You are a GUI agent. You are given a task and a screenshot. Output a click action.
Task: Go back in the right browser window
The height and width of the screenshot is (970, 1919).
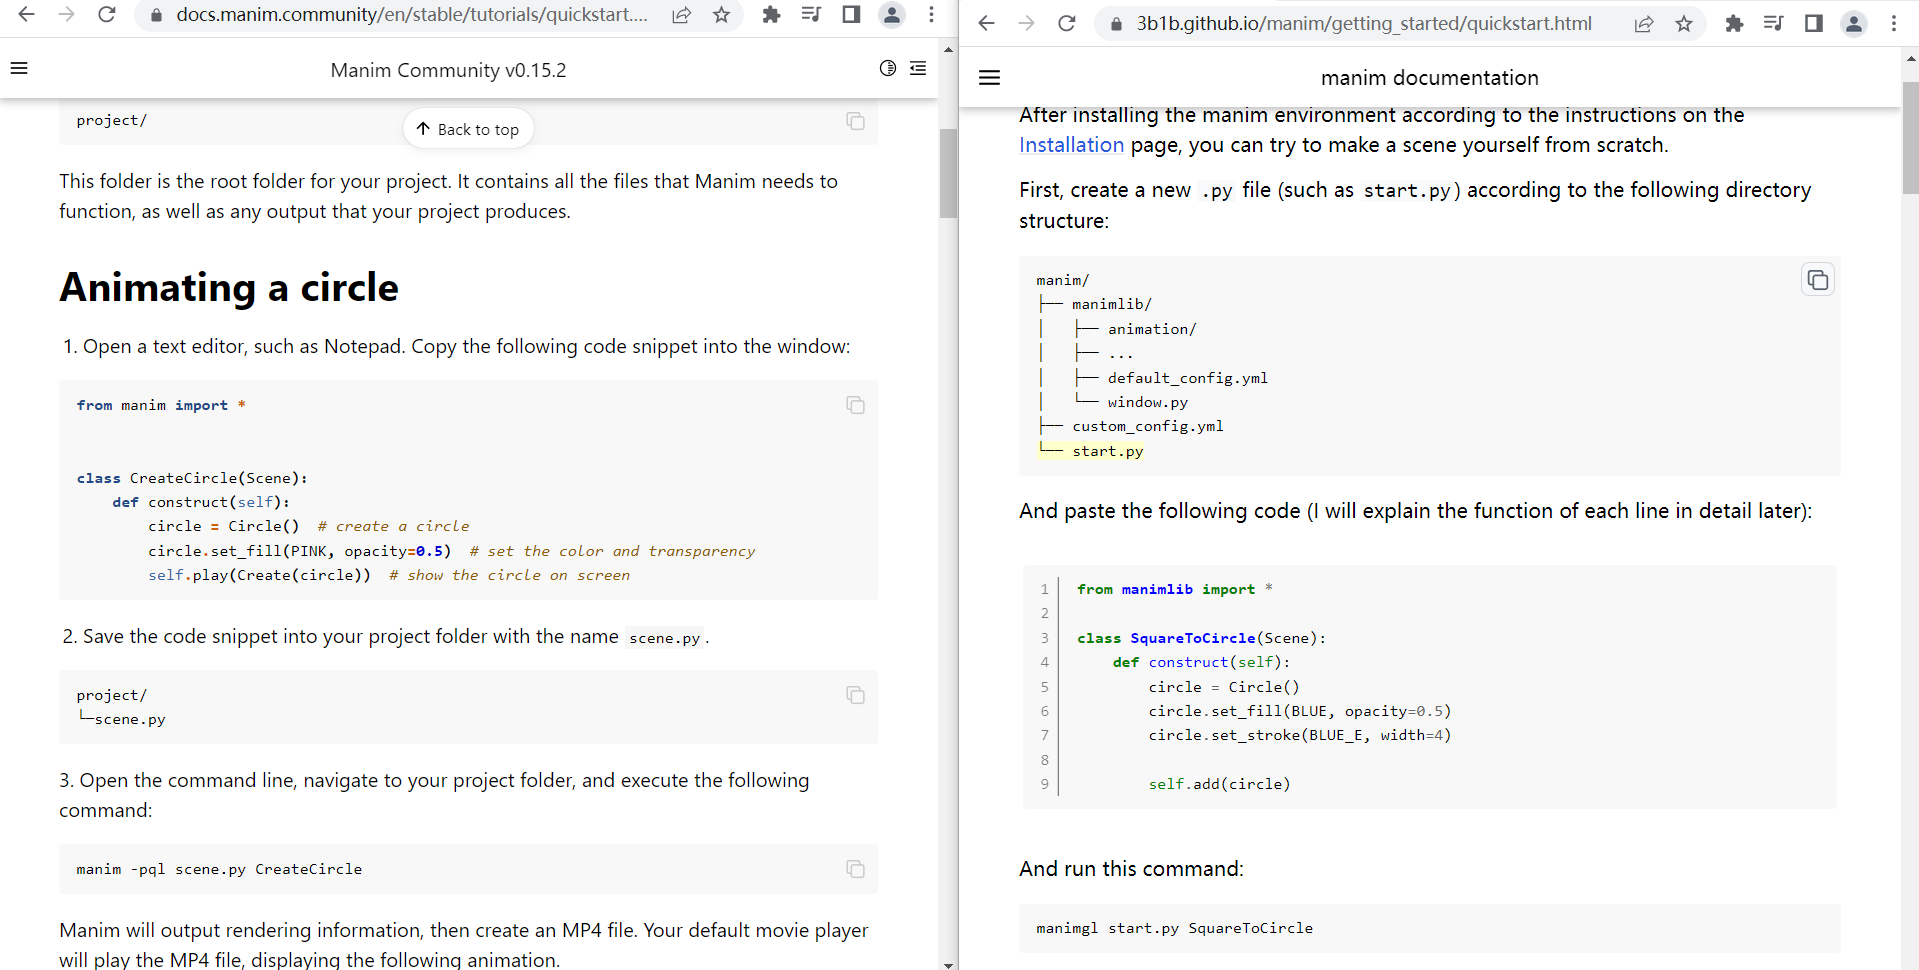[x=986, y=23]
